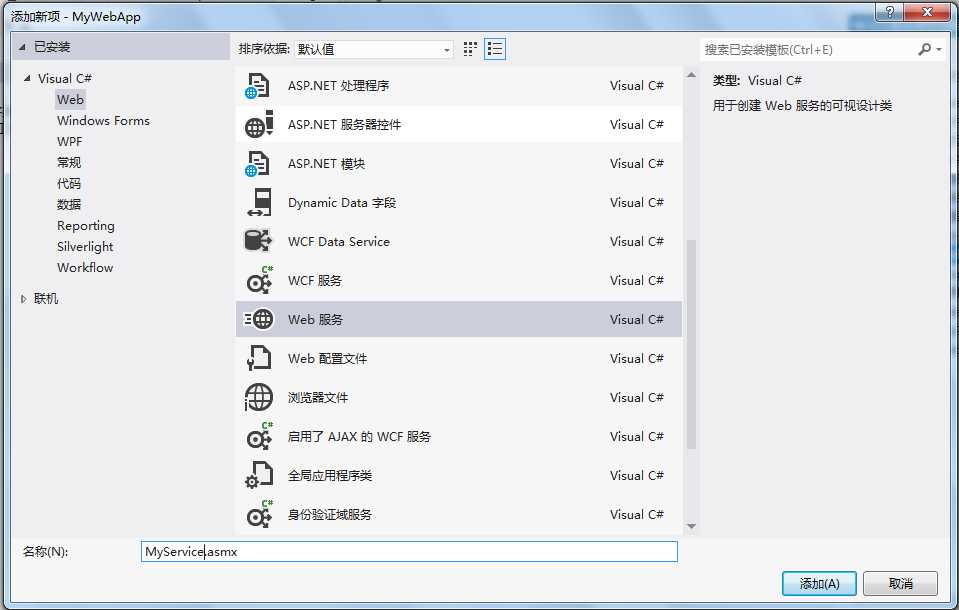
Task: Select the 常规 category
Action: [69, 163]
